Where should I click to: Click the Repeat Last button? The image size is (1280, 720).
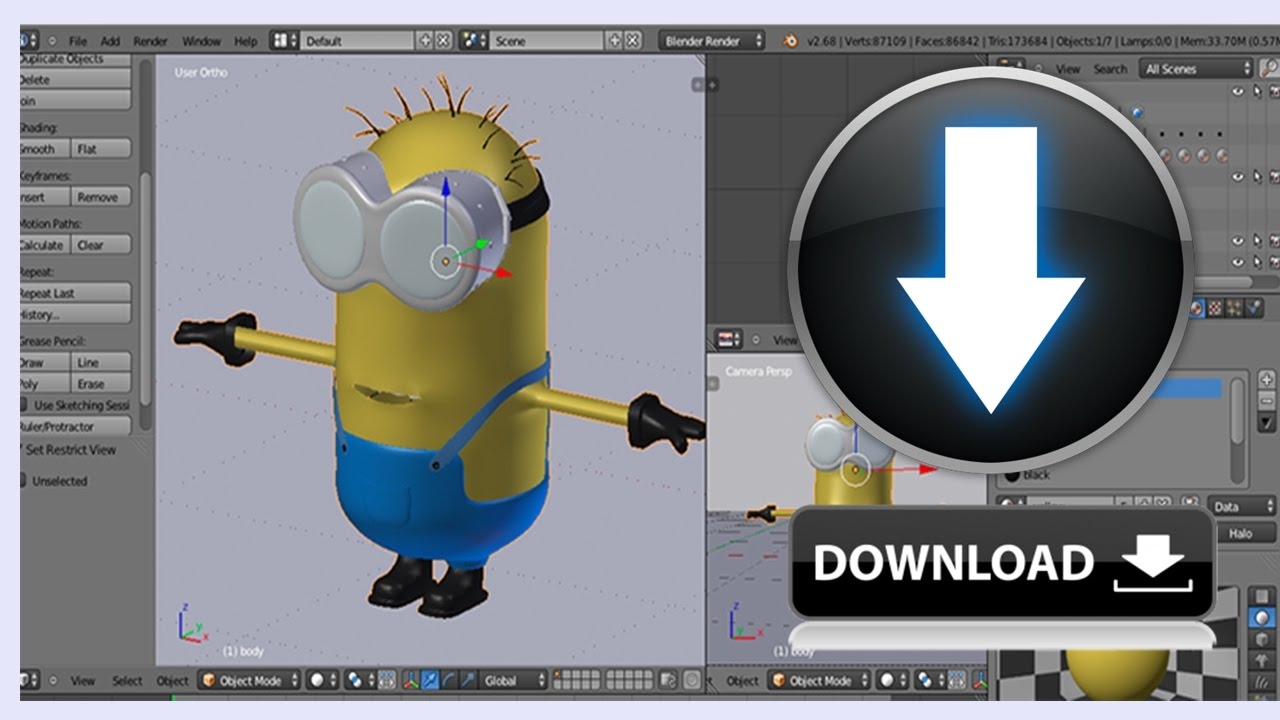(x=75, y=293)
